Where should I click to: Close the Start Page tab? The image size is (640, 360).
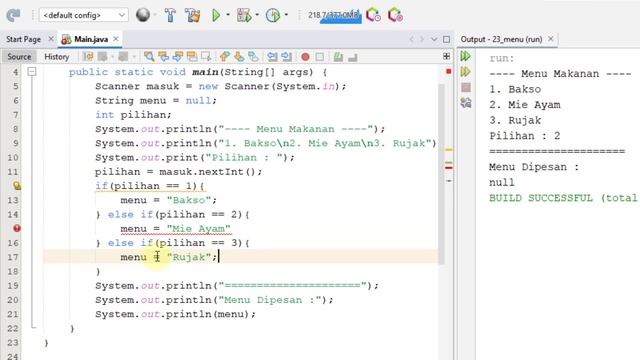(51, 39)
